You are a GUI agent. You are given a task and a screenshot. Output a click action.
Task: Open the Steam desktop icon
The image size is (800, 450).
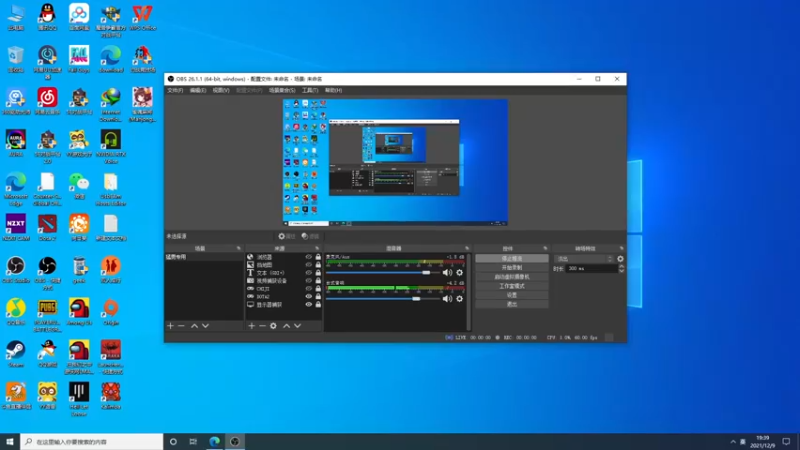(16, 354)
